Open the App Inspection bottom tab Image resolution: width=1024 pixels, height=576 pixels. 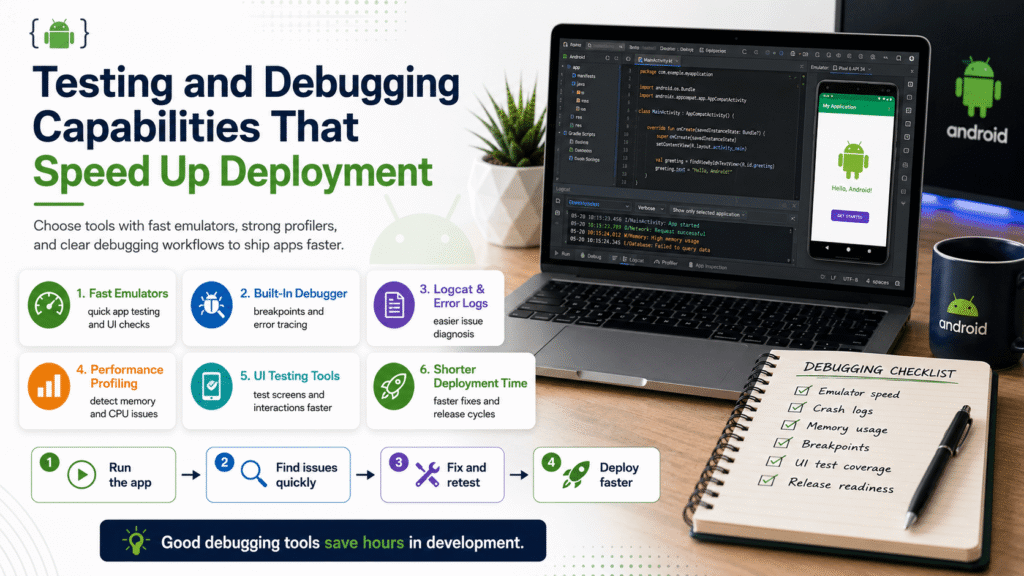[709, 266]
